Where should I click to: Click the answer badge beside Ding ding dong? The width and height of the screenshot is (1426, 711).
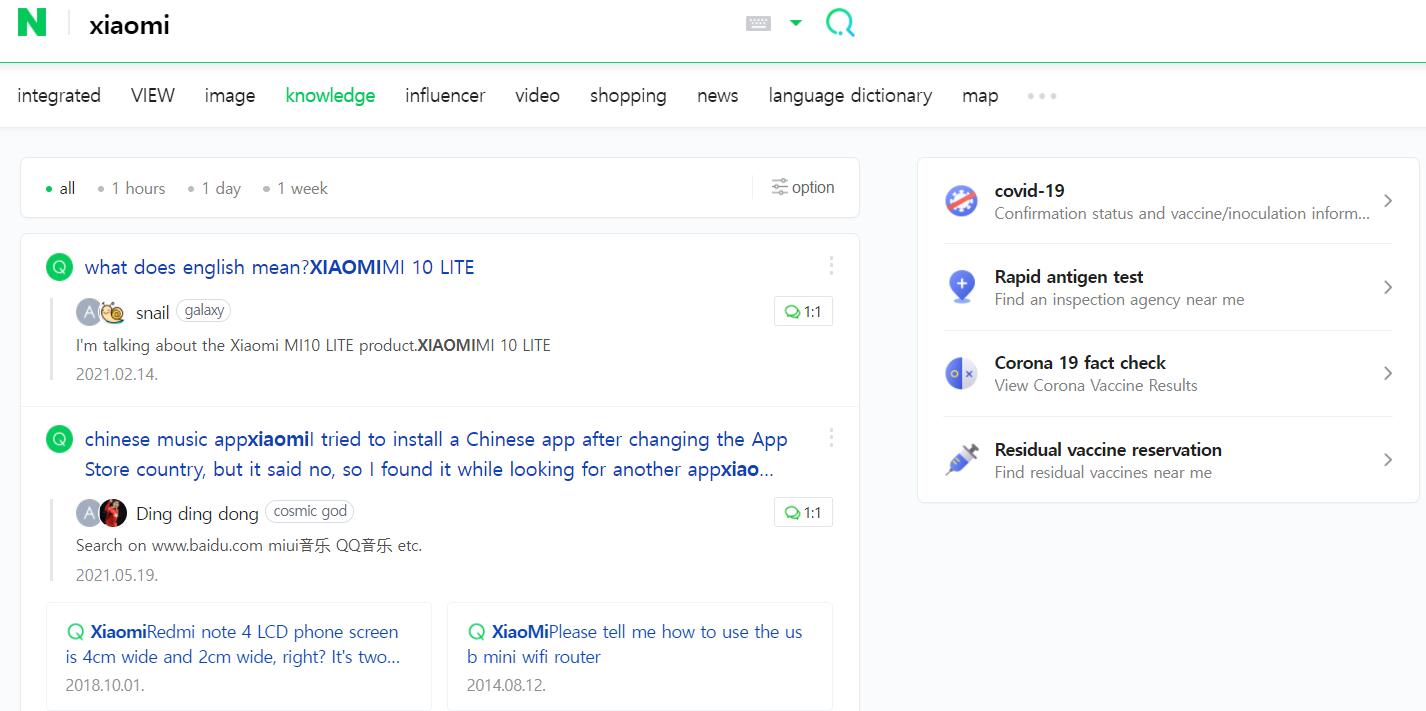pos(88,513)
